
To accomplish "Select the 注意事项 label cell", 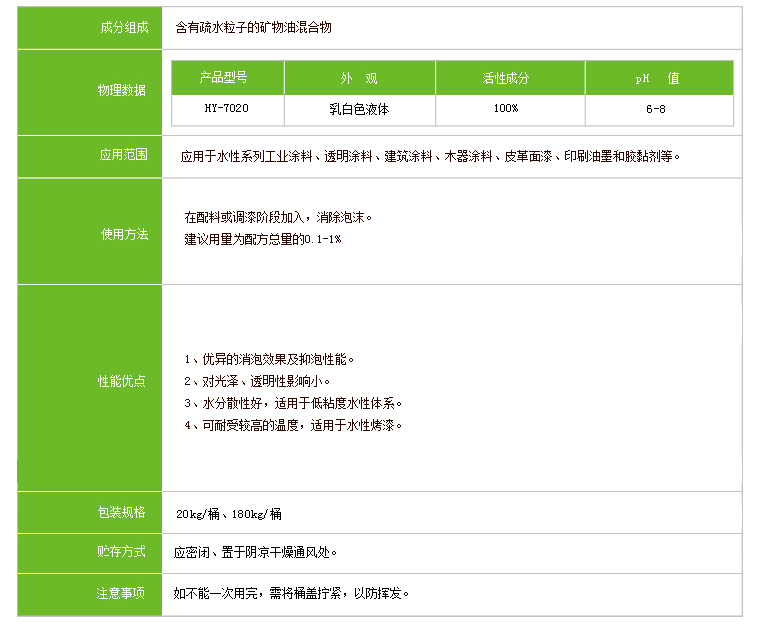I will click(x=121, y=593).
